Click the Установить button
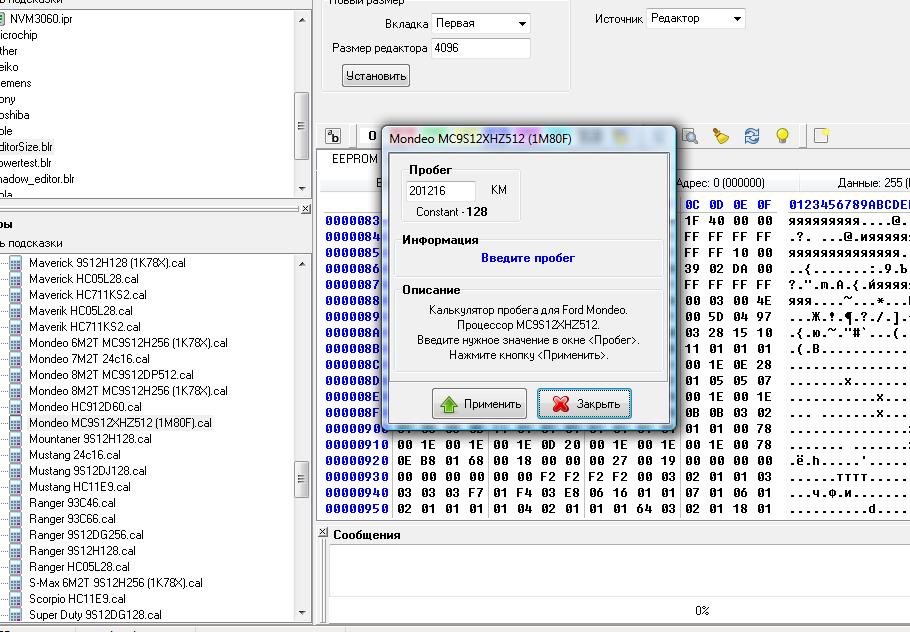 point(375,75)
